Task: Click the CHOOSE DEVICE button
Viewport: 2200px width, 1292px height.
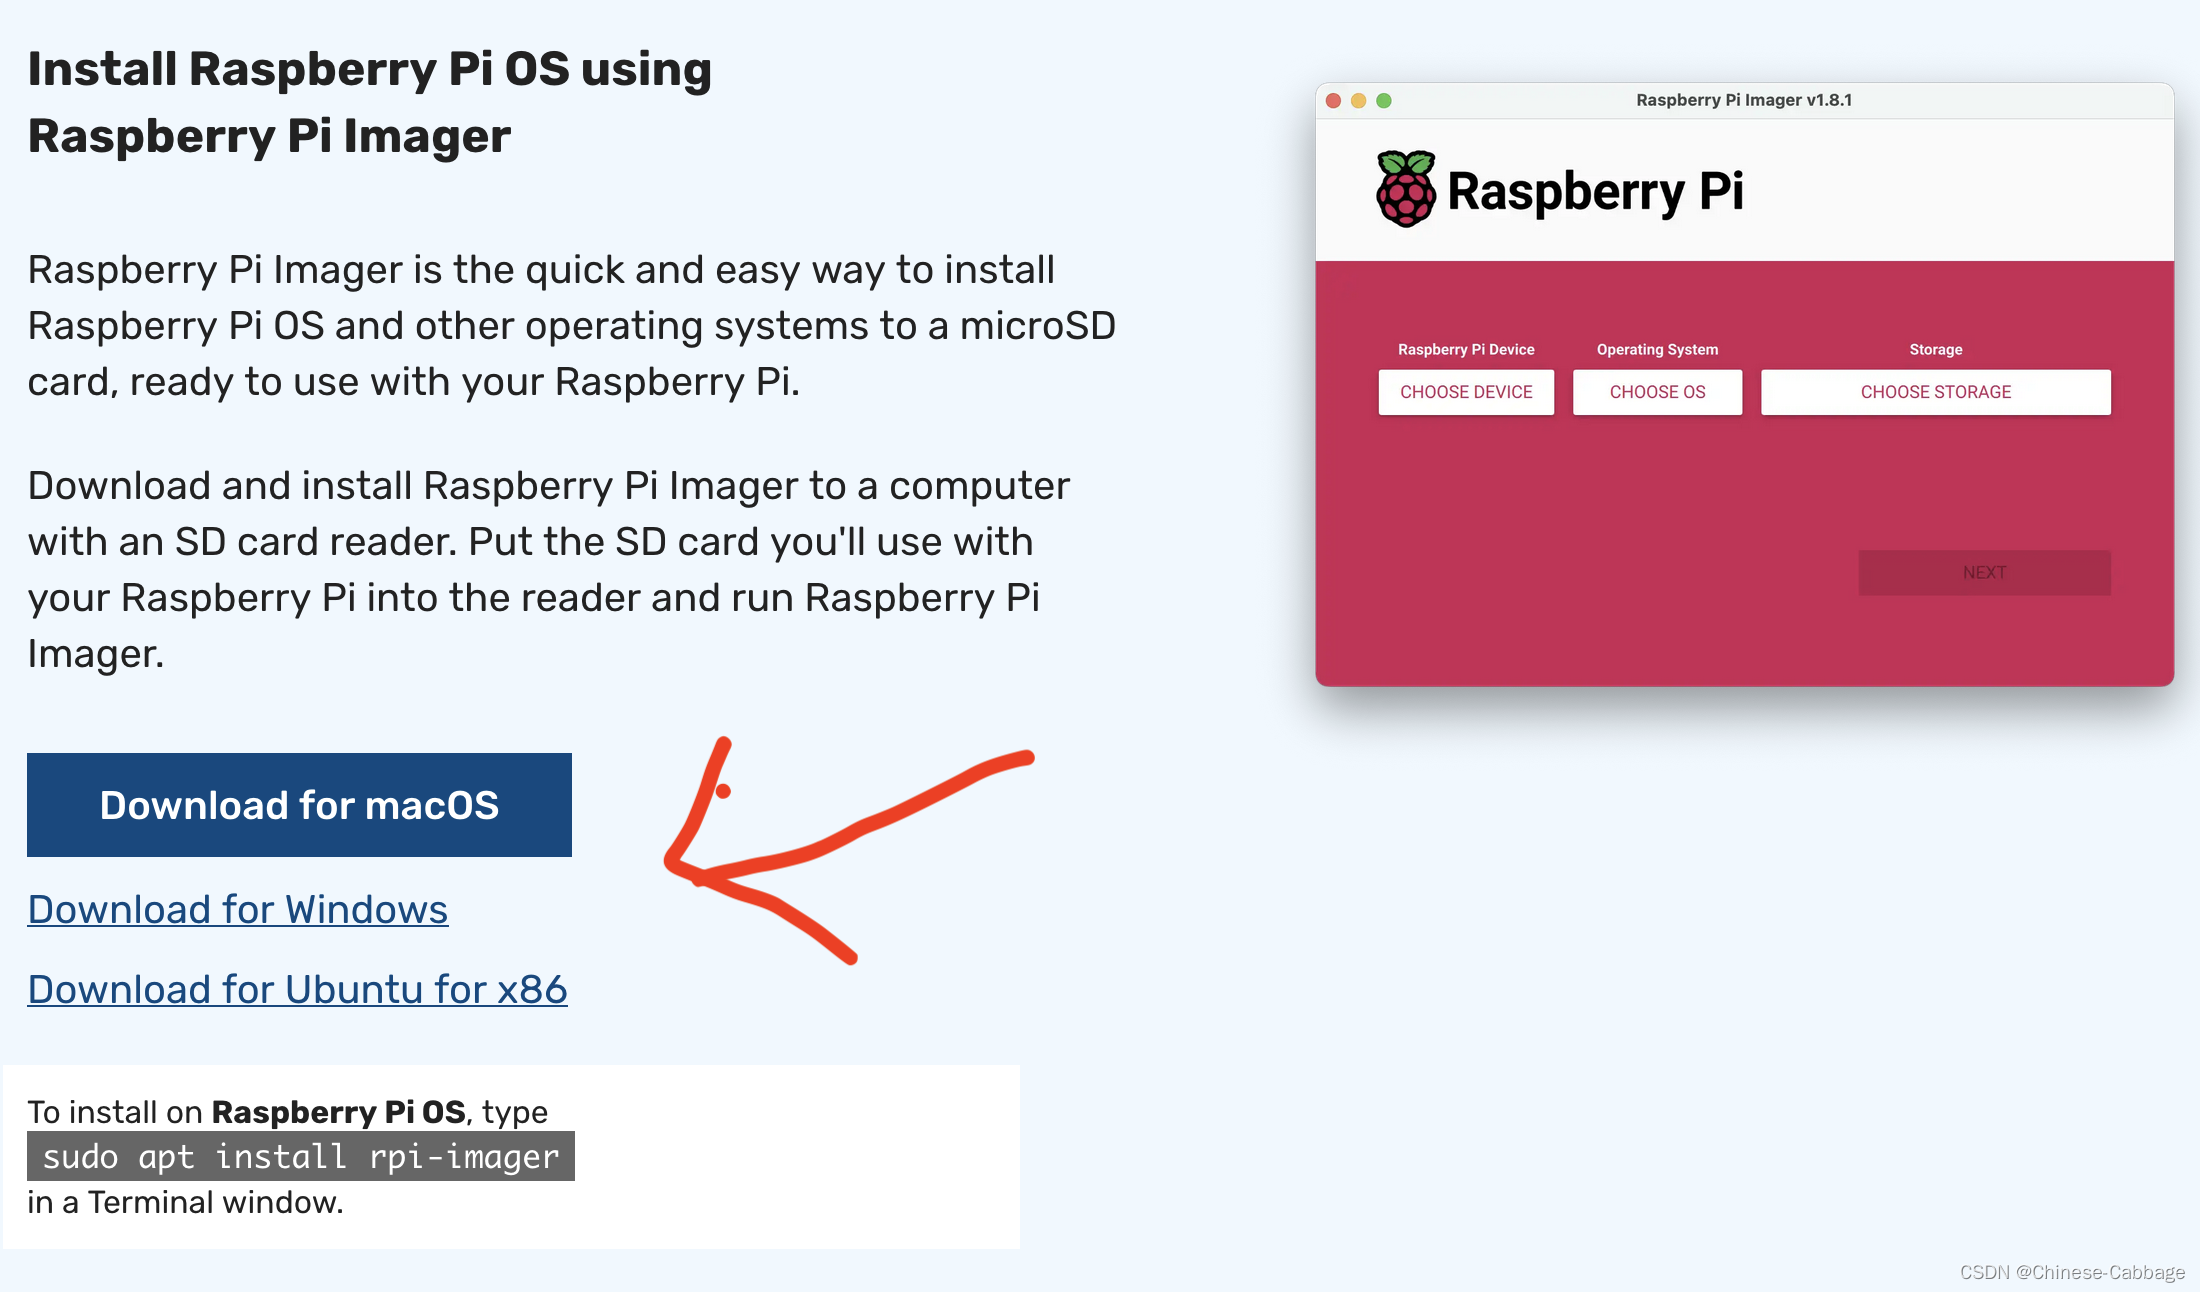Action: click(1466, 392)
